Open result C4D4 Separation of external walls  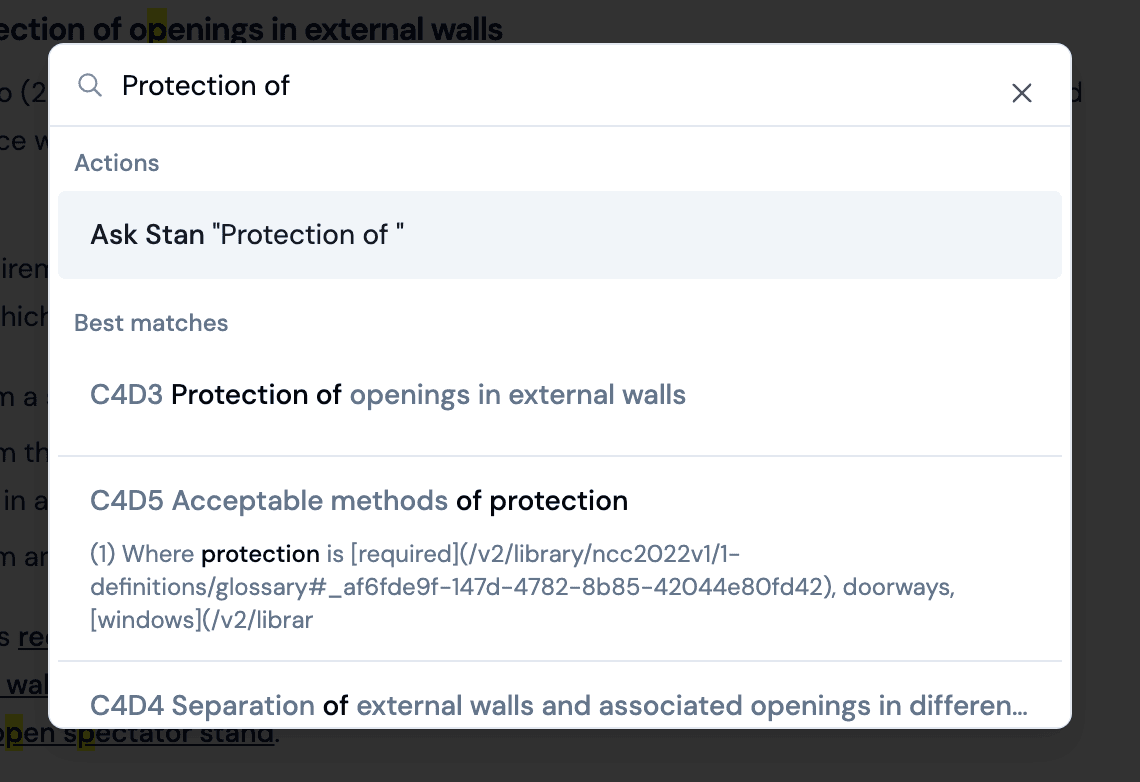point(559,705)
